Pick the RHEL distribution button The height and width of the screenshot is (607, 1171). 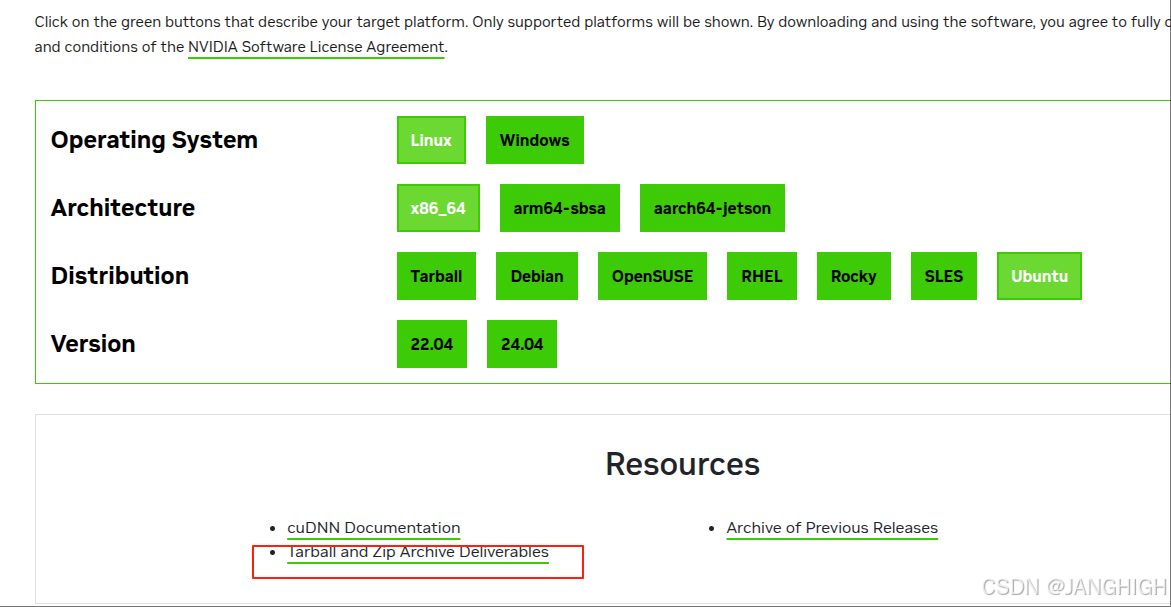pyautogui.click(x=762, y=276)
